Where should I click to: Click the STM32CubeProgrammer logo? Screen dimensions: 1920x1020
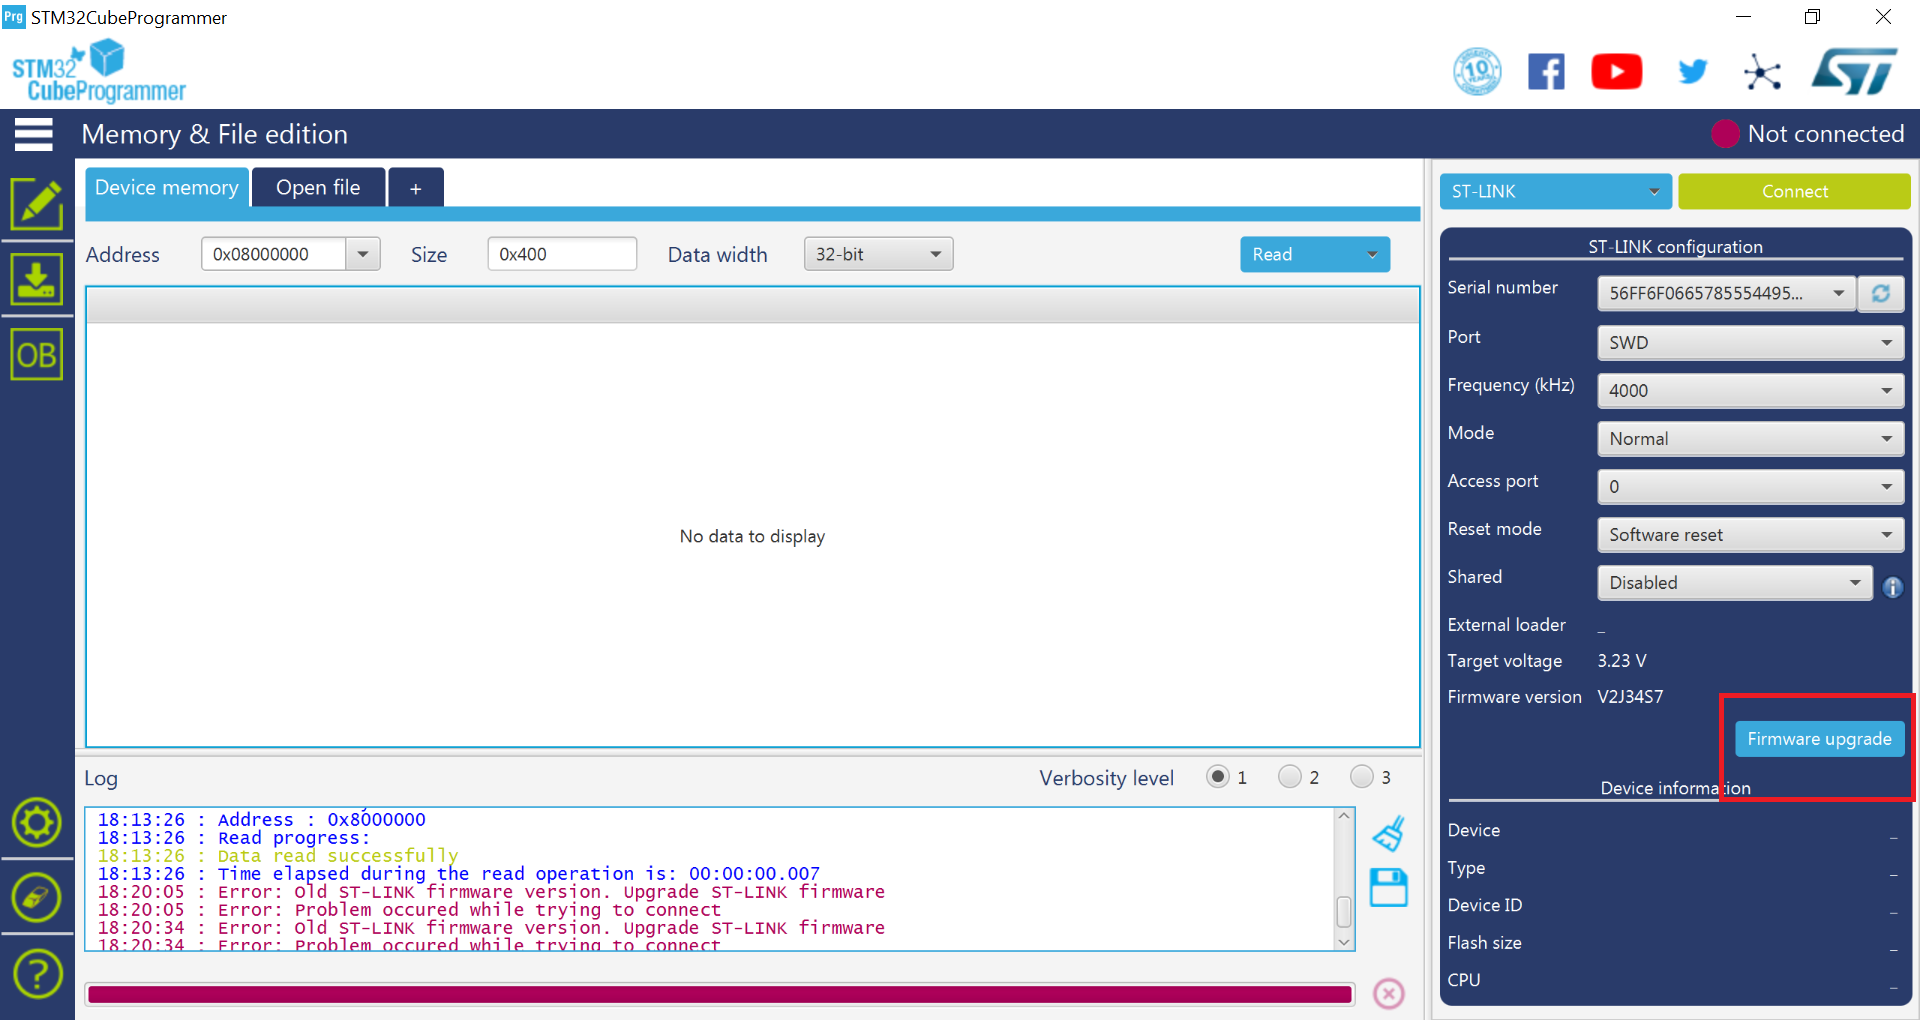click(98, 72)
